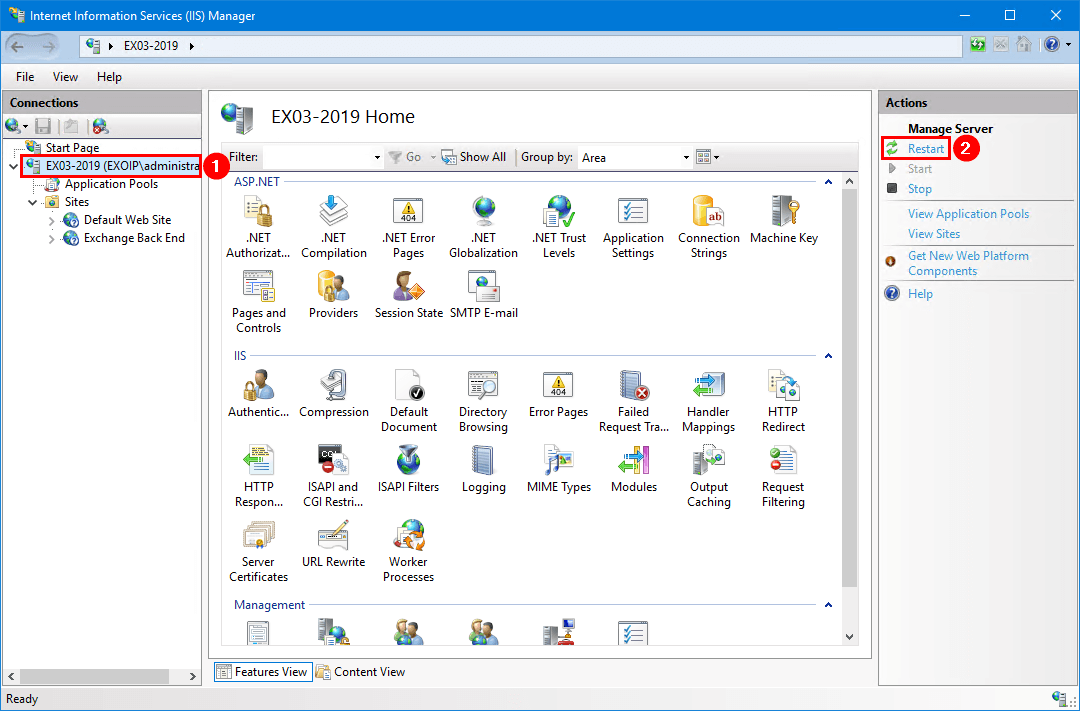The width and height of the screenshot is (1080, 711).
Task: Open .NET Authorization Rules feature
Action: click(x=258, y=226)
